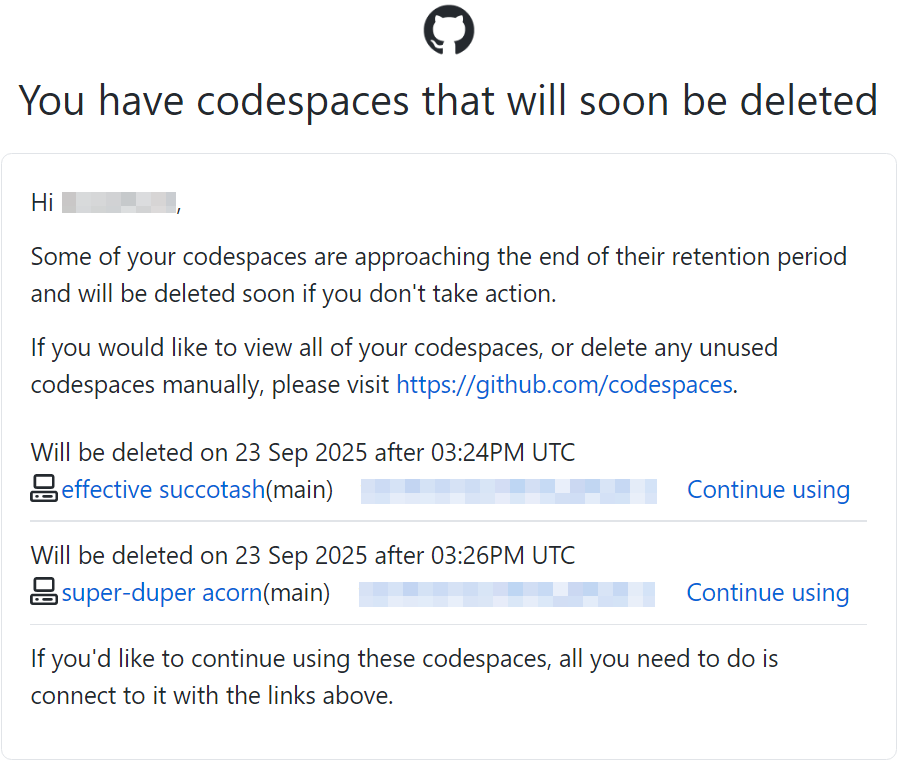898x761 pixels.
Task: Click the Hi greeting text
Action: click(42, 203)
